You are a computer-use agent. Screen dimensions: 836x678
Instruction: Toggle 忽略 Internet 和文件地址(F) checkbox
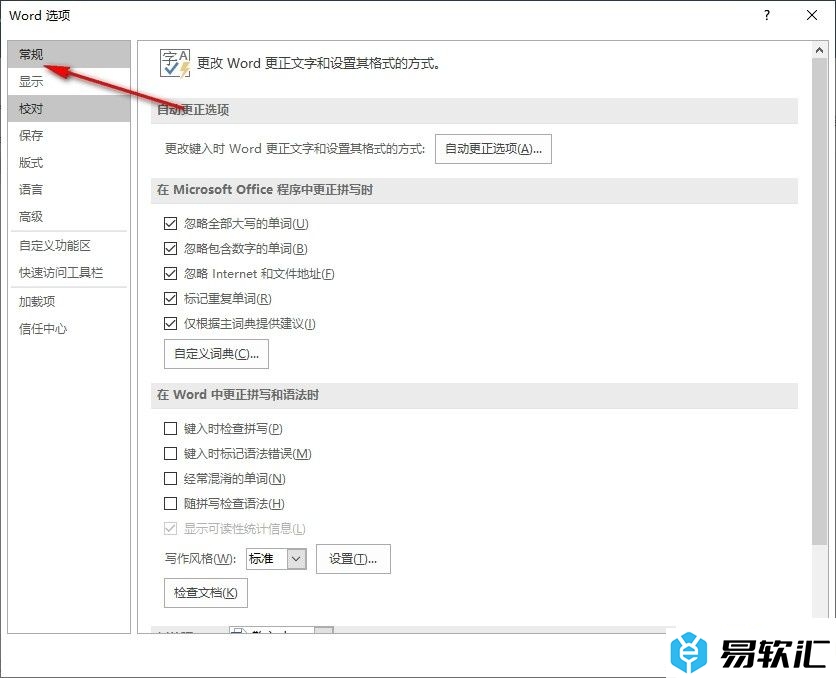tap(171, 273)
